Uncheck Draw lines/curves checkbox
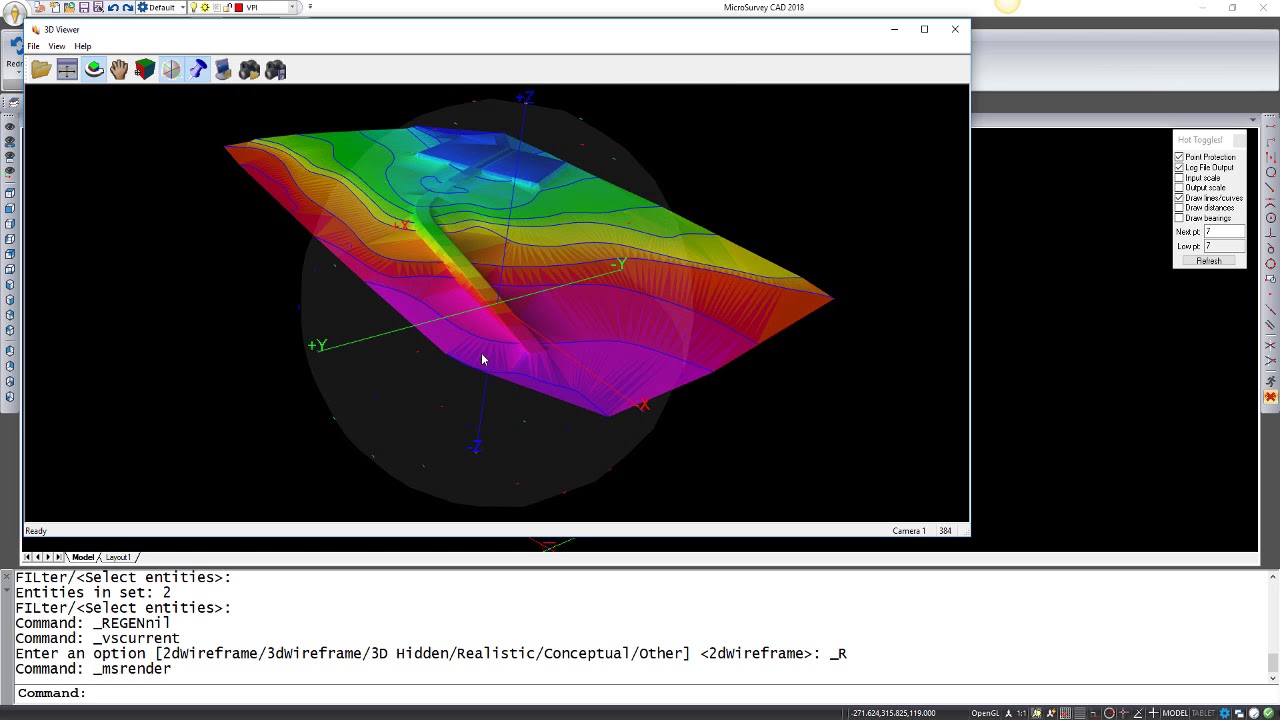 click(1179, 198)
